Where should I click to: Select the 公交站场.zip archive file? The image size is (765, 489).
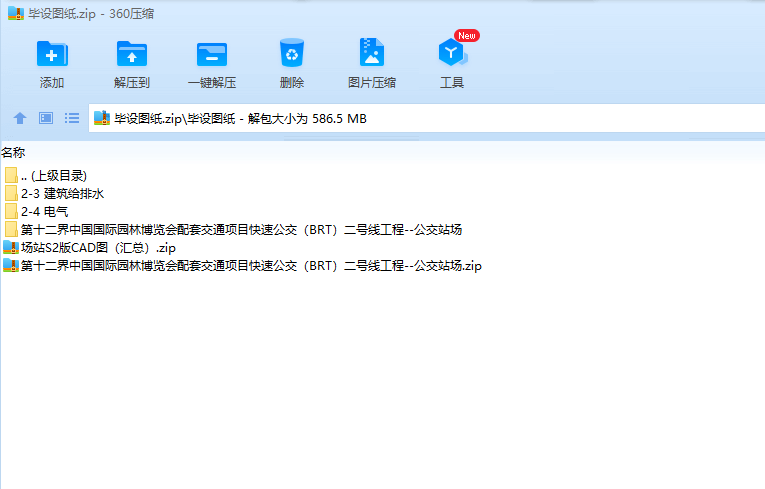242,266
